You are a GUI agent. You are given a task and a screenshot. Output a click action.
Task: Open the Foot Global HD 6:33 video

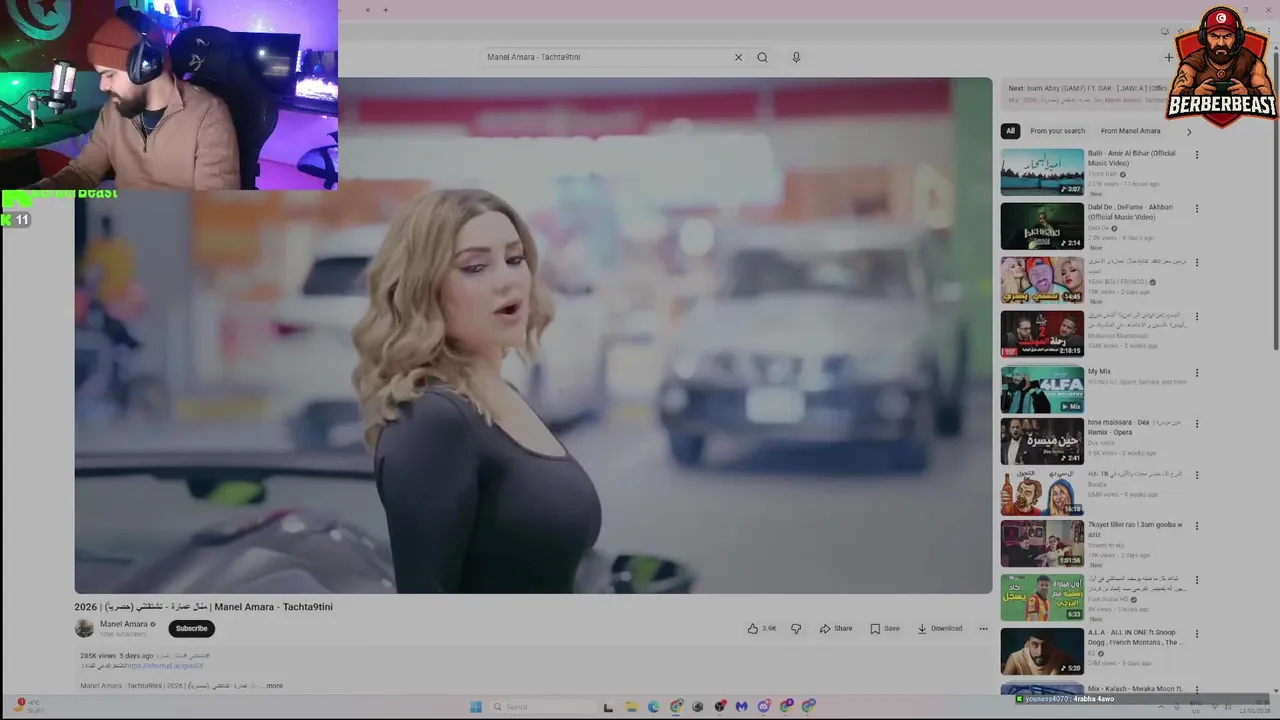point(1042,597)
